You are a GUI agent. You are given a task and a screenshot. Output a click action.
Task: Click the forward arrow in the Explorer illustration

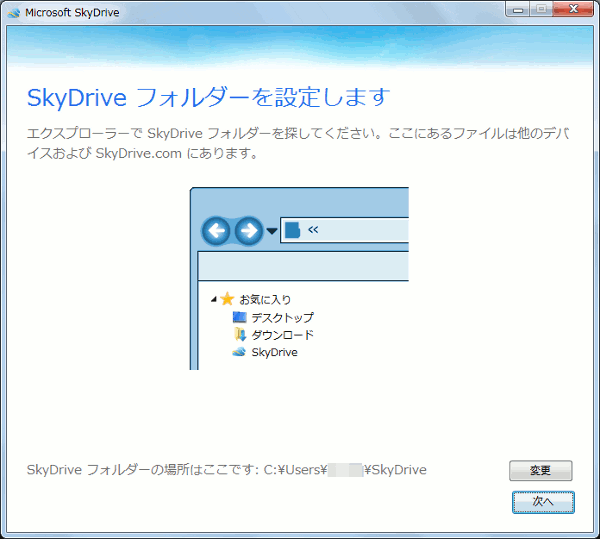click(248, 232)
